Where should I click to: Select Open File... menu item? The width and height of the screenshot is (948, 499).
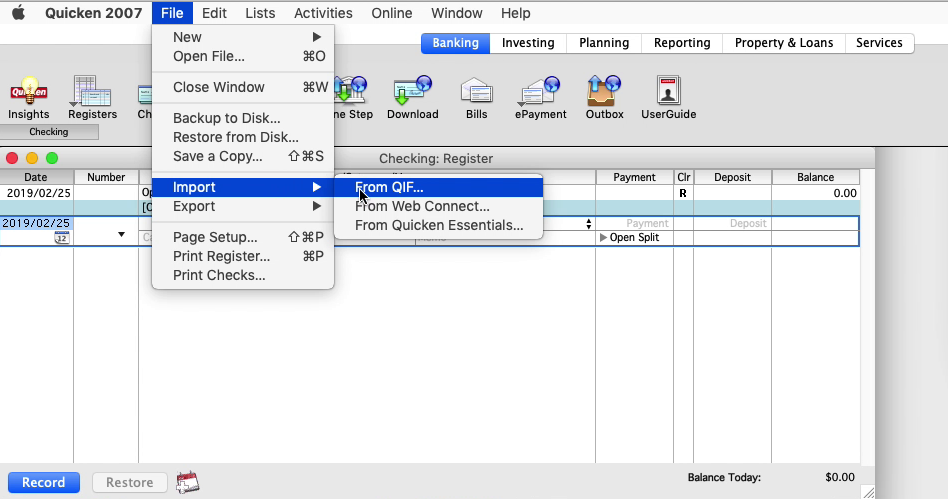point(242,56)
